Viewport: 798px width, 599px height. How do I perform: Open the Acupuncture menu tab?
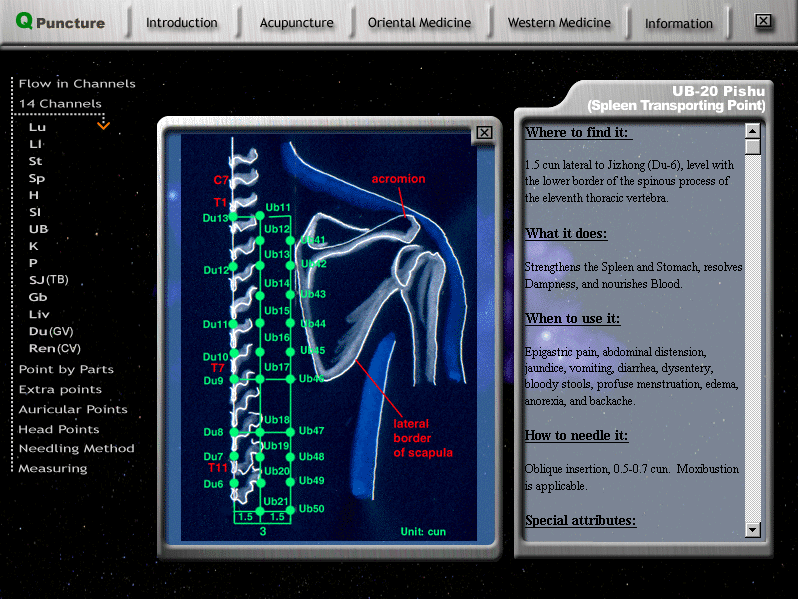[296, 23]
